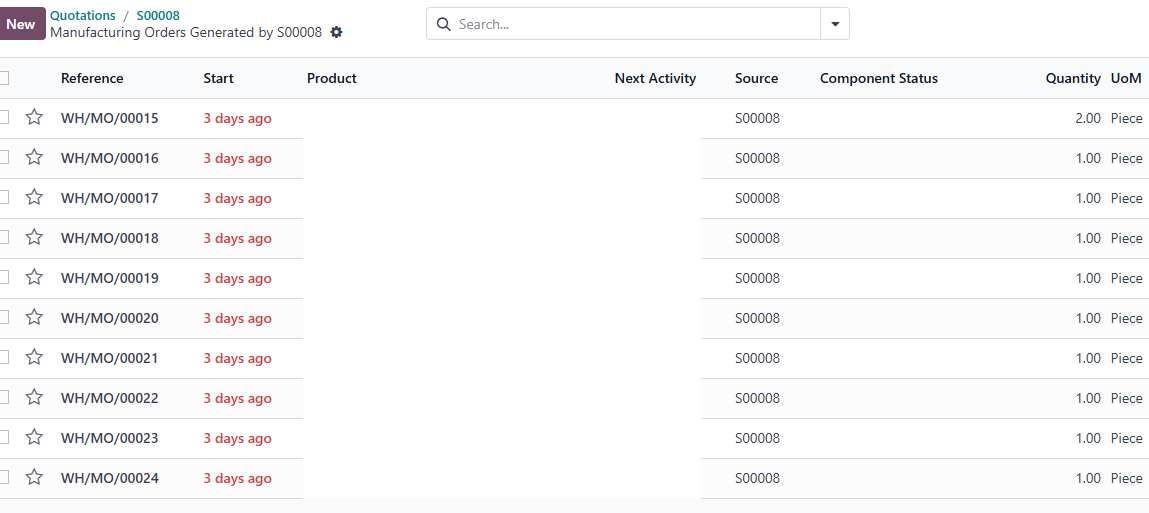Check the row WH/MO/00020 checkbox
Screen dimensions: 1149x513
pyautogui.click(x=4, y=317)
